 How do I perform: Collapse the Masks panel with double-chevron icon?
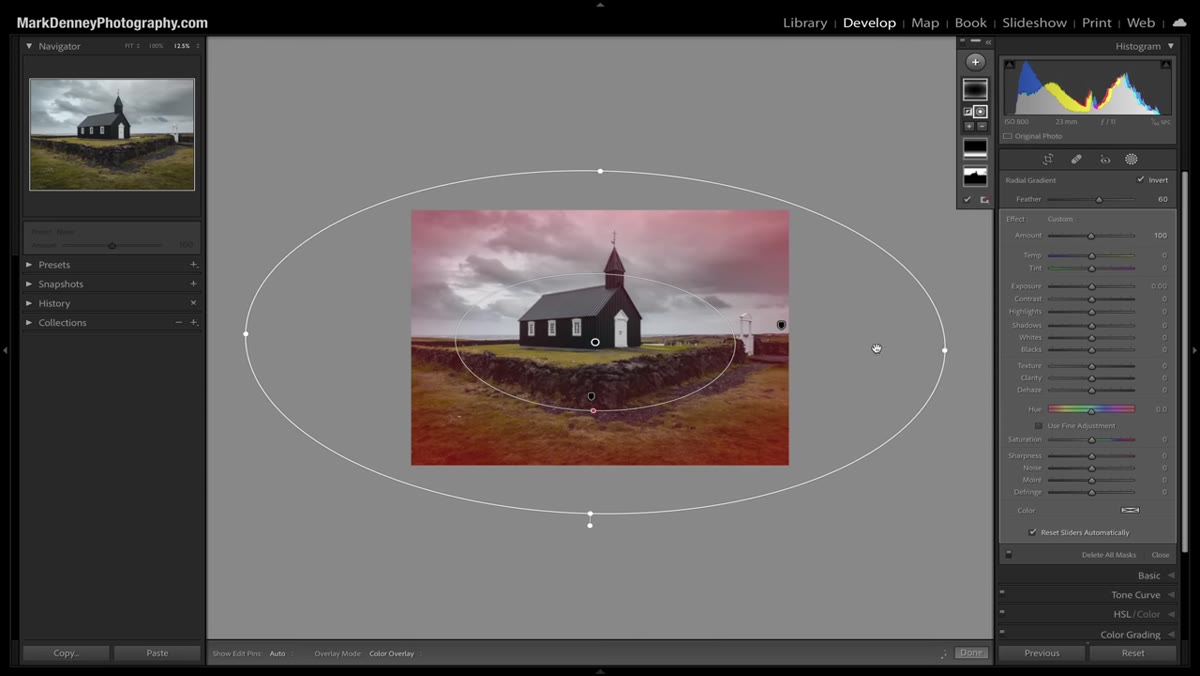pyautogui.click(x=988, y=42)
